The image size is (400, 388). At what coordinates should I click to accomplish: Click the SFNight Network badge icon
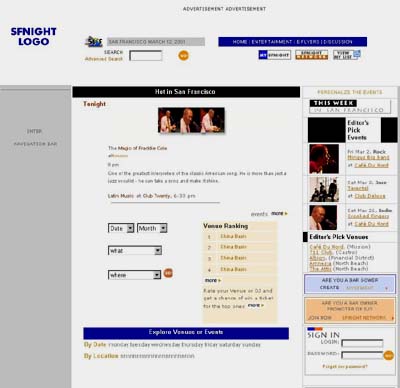pyautogui.click(x=312, y=55)
